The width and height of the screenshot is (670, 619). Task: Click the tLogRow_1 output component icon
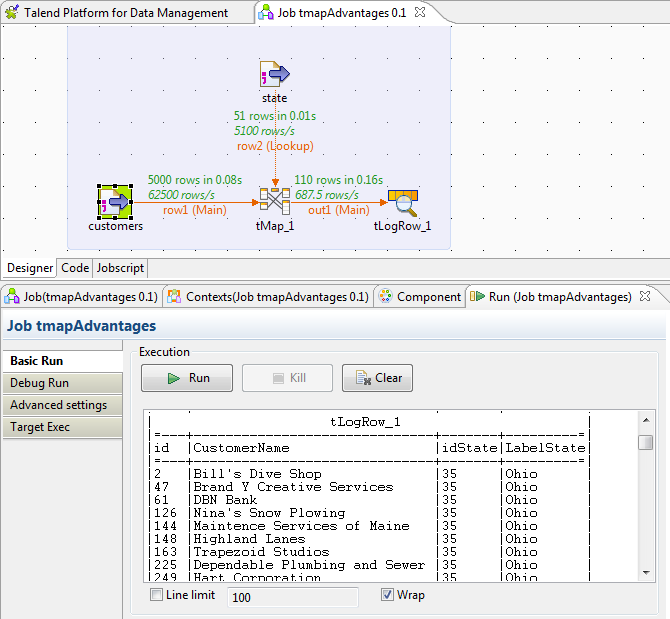click(x=403, y=203)
